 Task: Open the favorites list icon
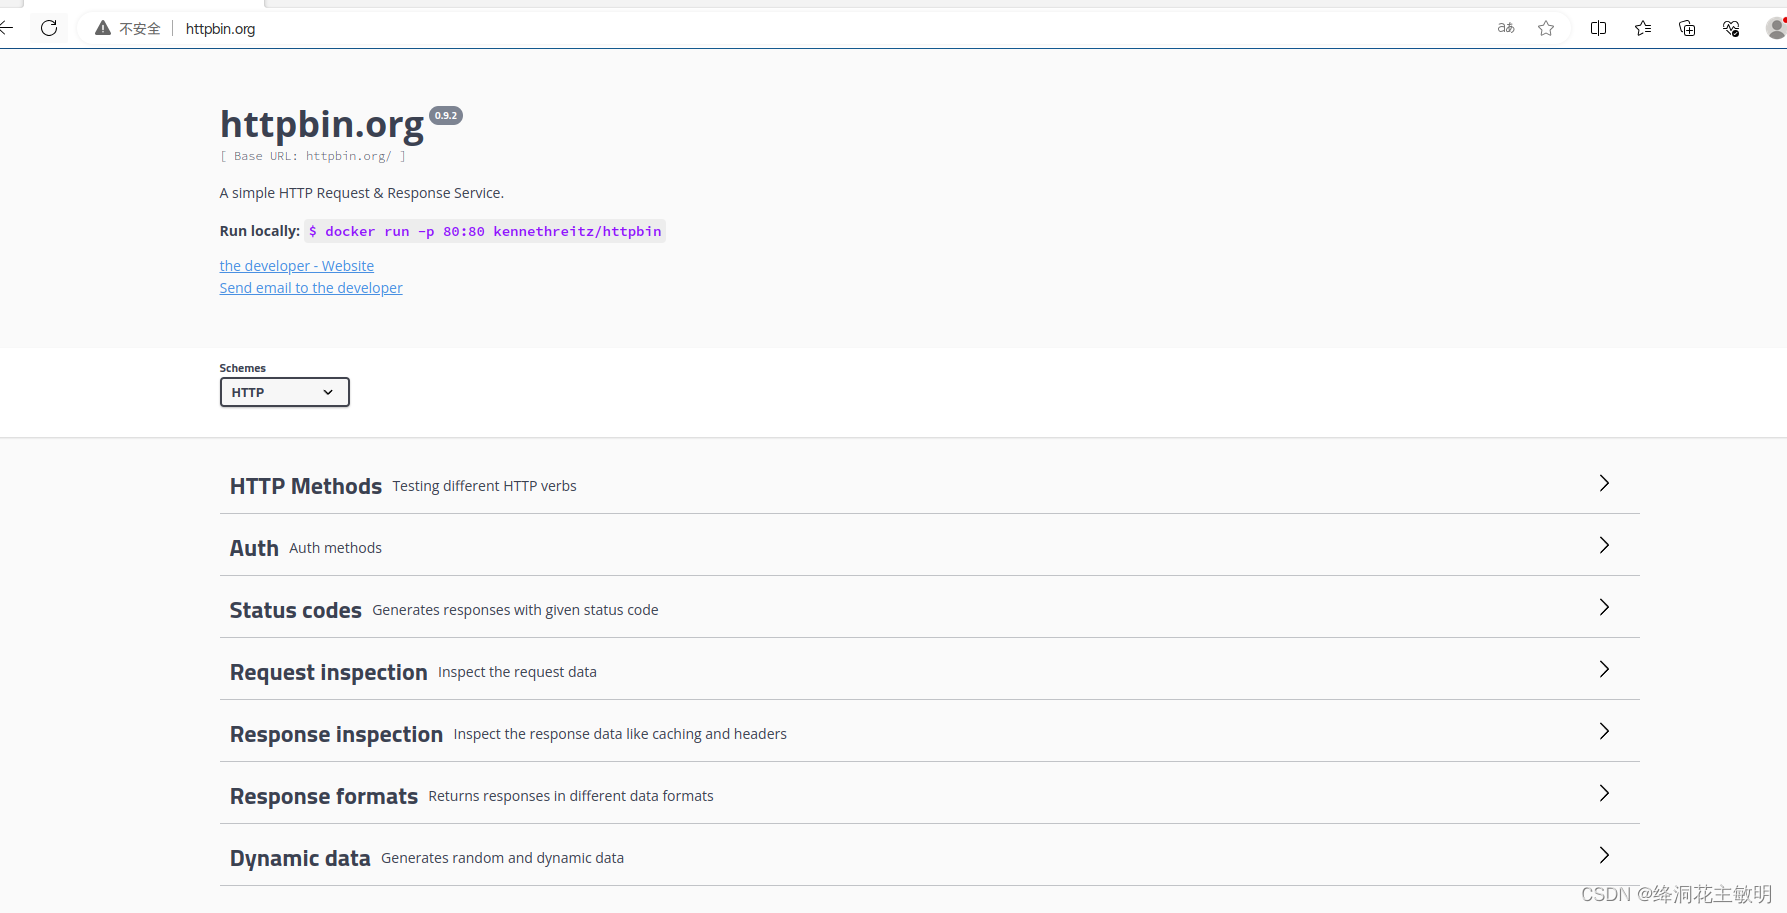click(x=1643, y=28)
